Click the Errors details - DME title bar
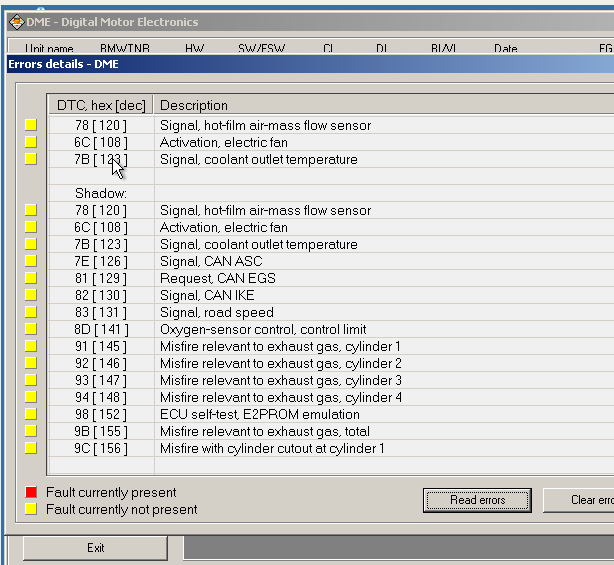 311,64
